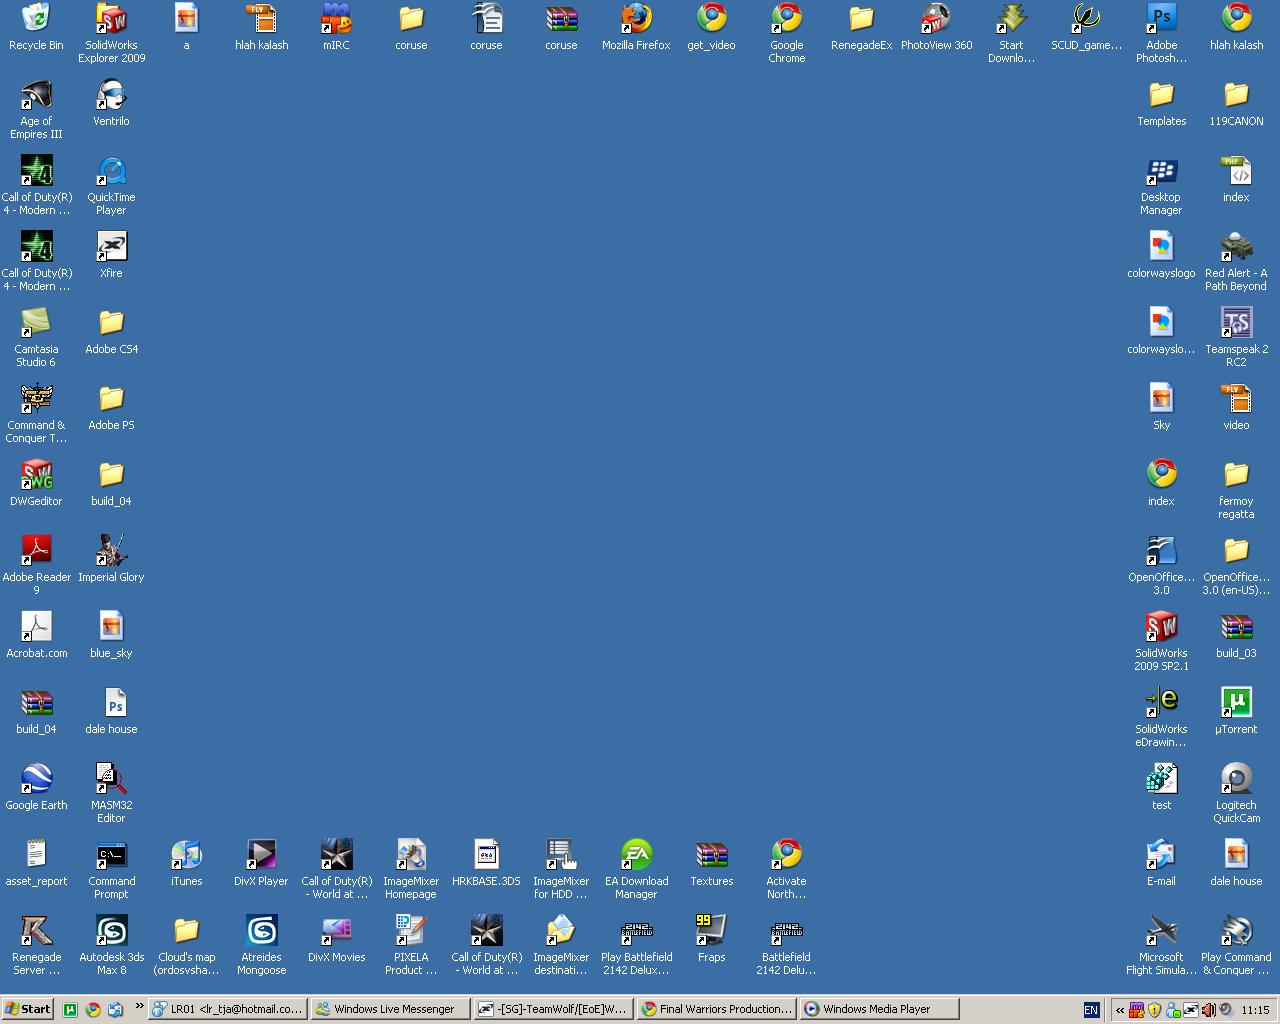Click the EA Download Manager shortcut
Screen dimensions: 1280x1024
[x=636, y=855]
